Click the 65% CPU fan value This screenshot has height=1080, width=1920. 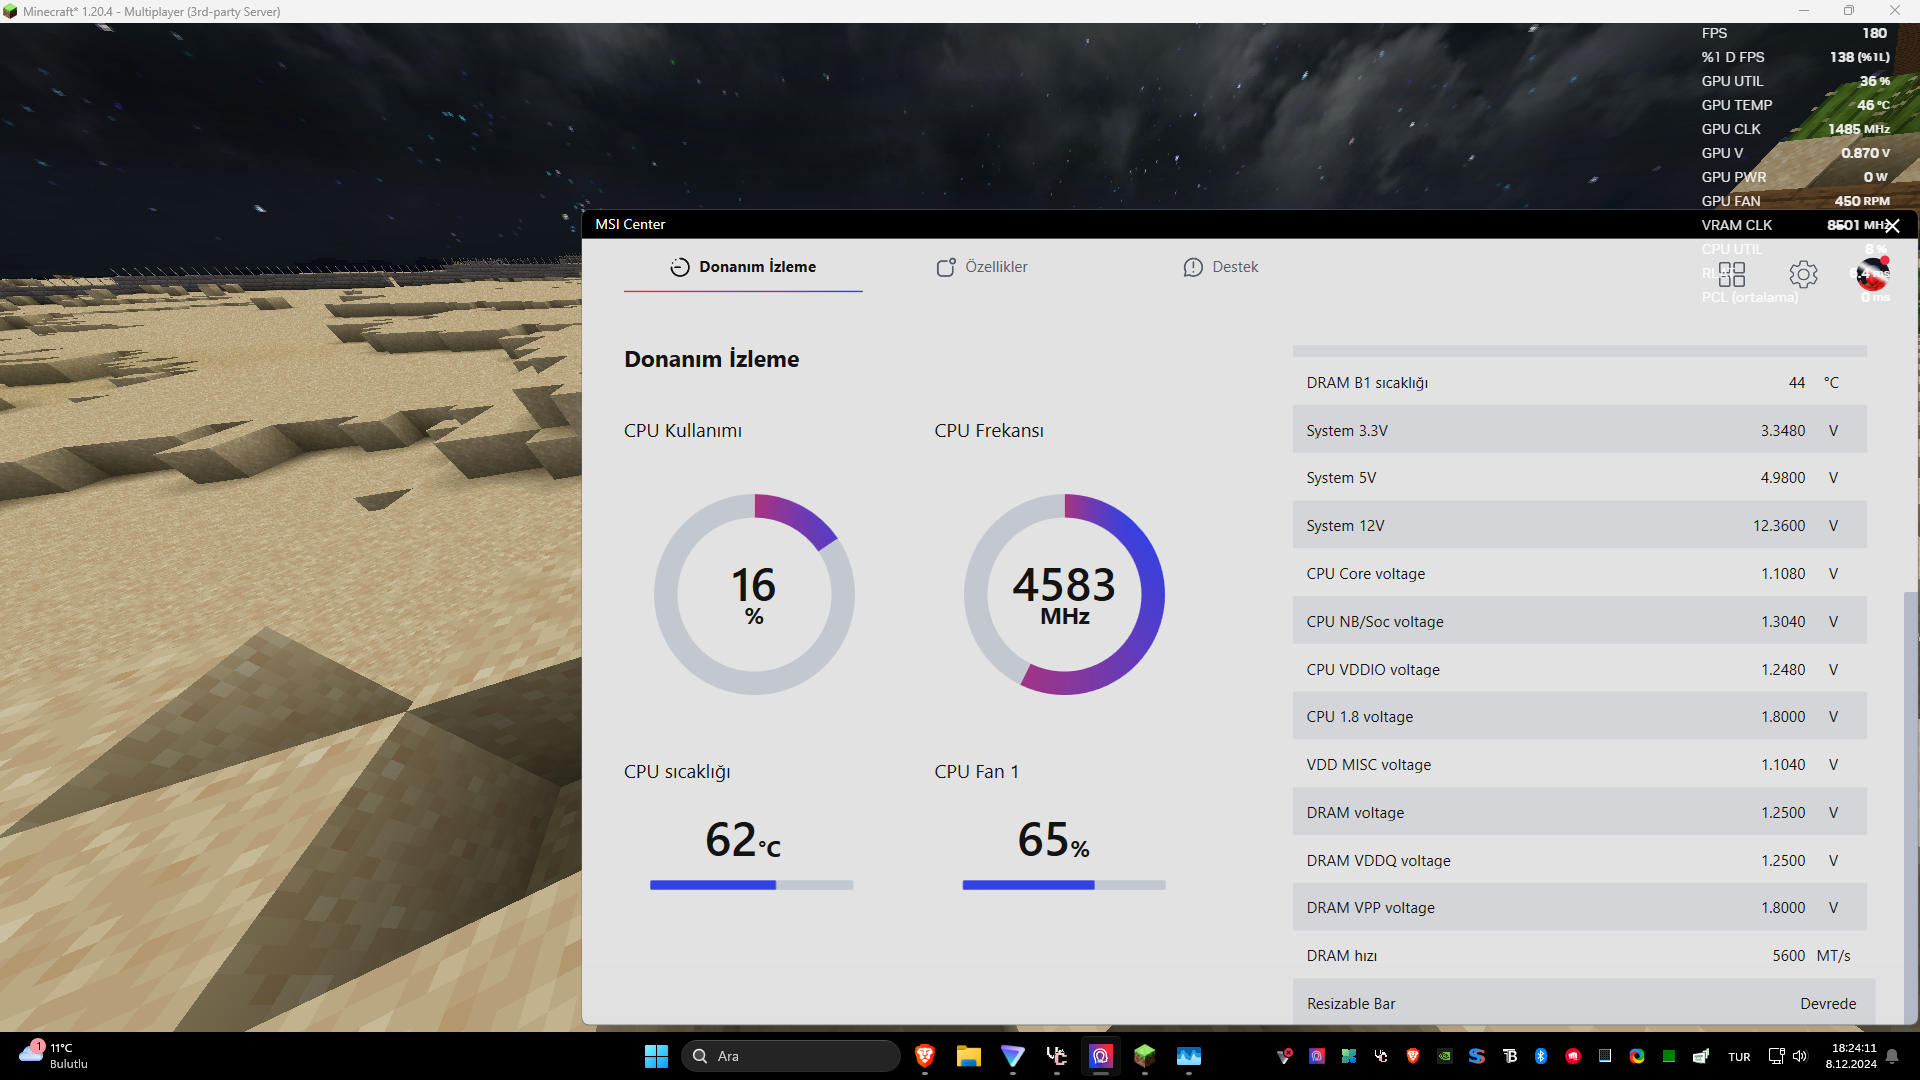point(1053,839)
